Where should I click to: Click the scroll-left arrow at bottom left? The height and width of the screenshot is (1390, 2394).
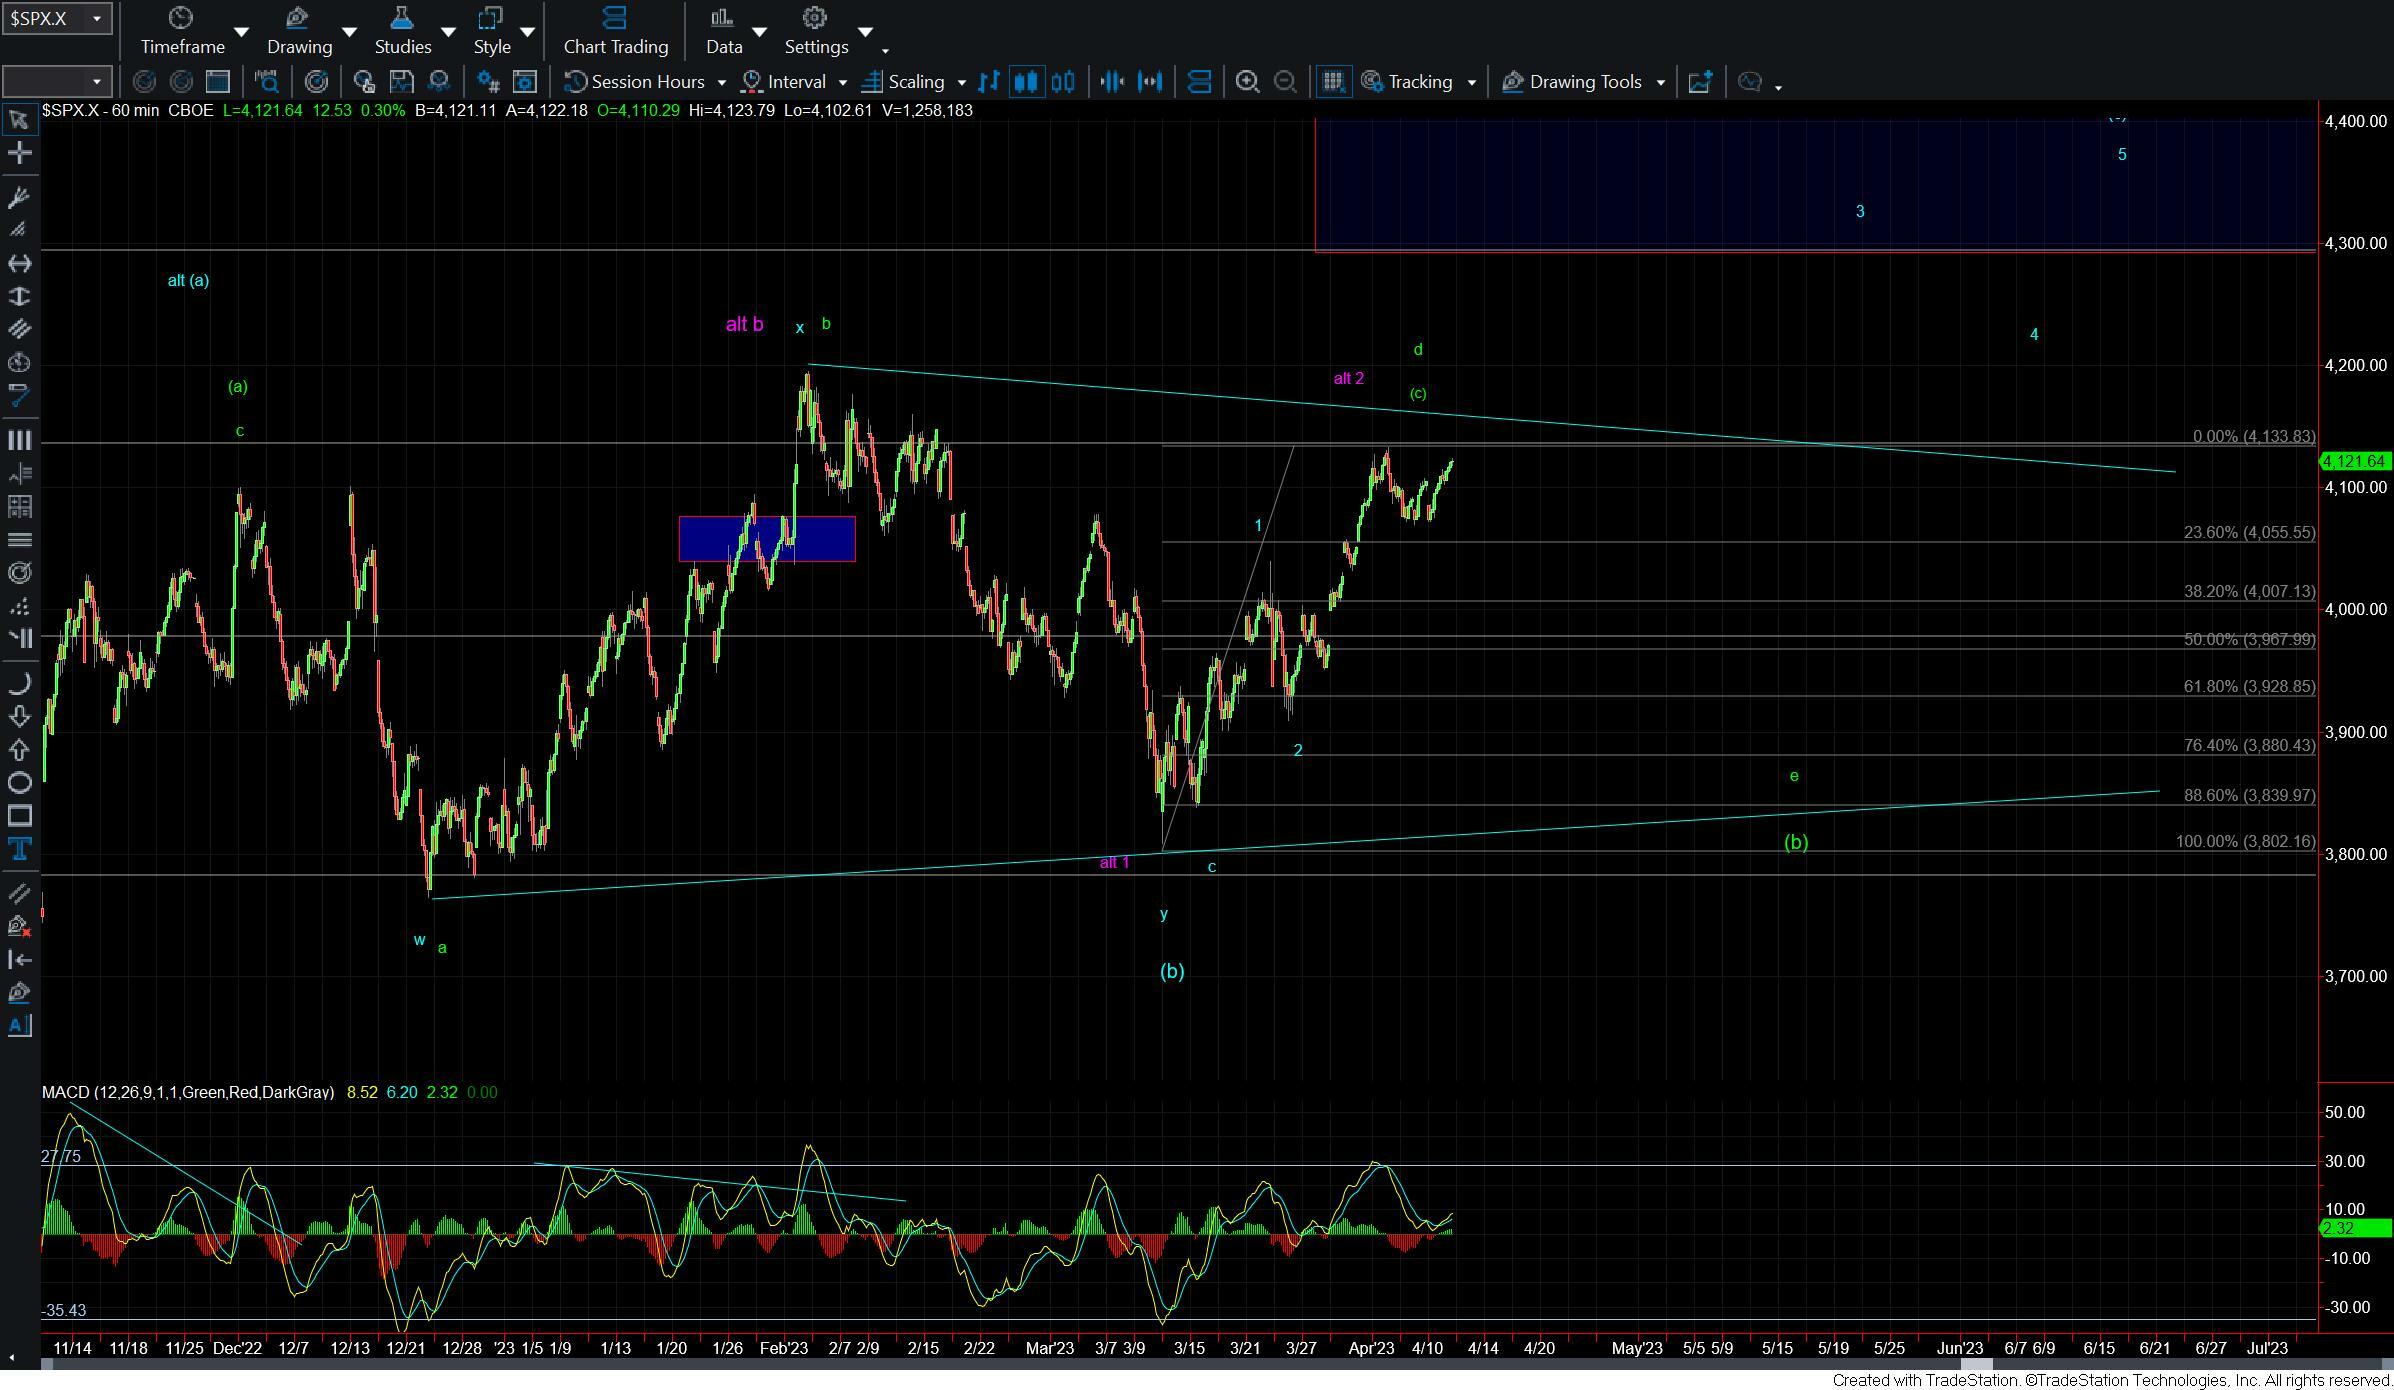coord(11,1358)
